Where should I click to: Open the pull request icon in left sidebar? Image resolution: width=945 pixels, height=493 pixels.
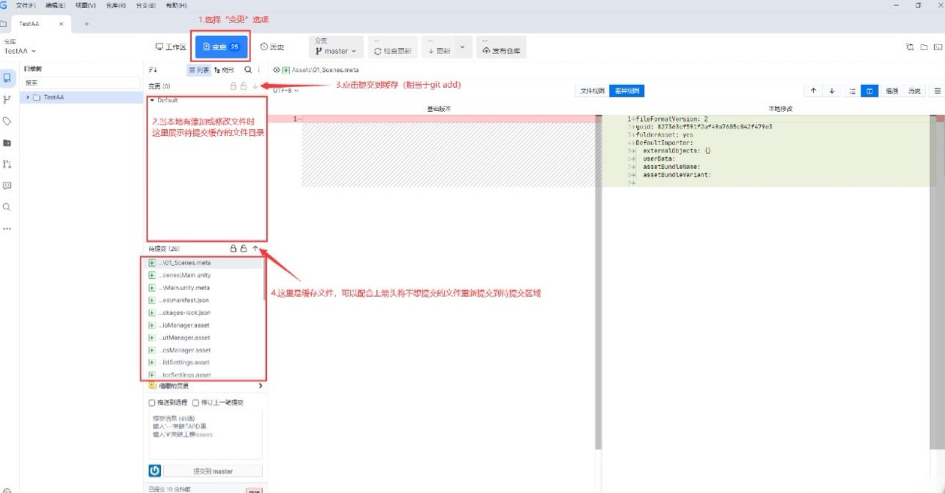pyautogui.click(x=7, y=164)
